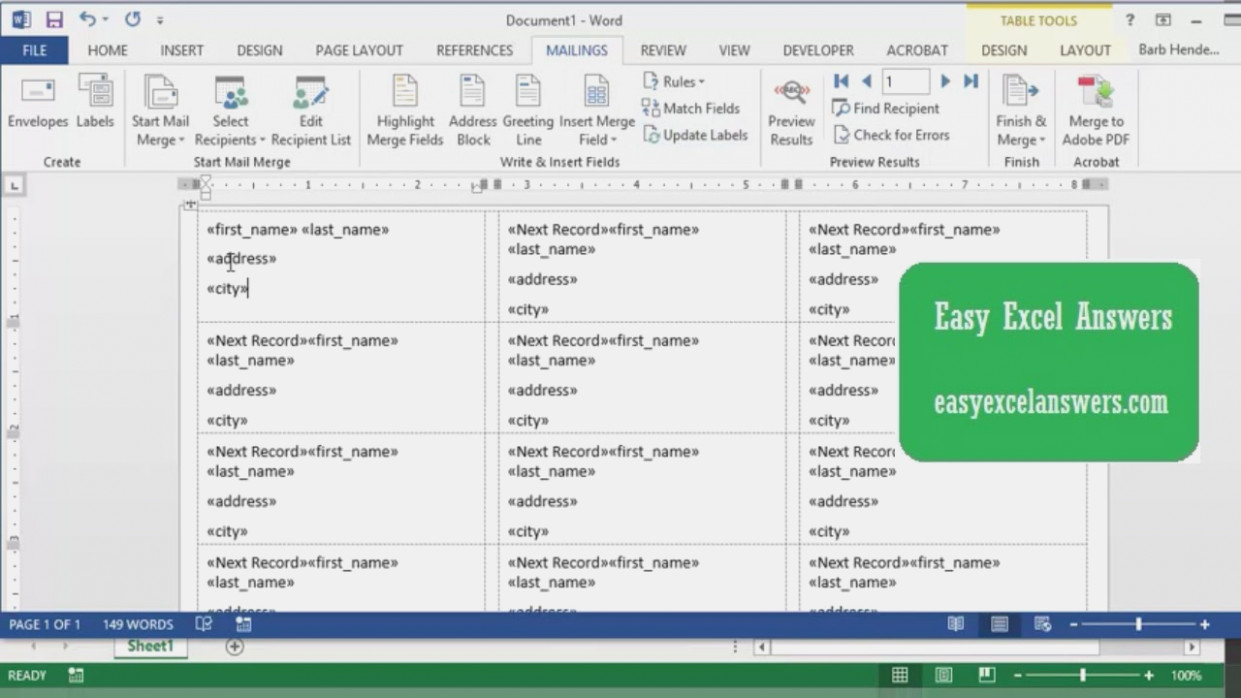Click Find Recipient

[886, 108]
